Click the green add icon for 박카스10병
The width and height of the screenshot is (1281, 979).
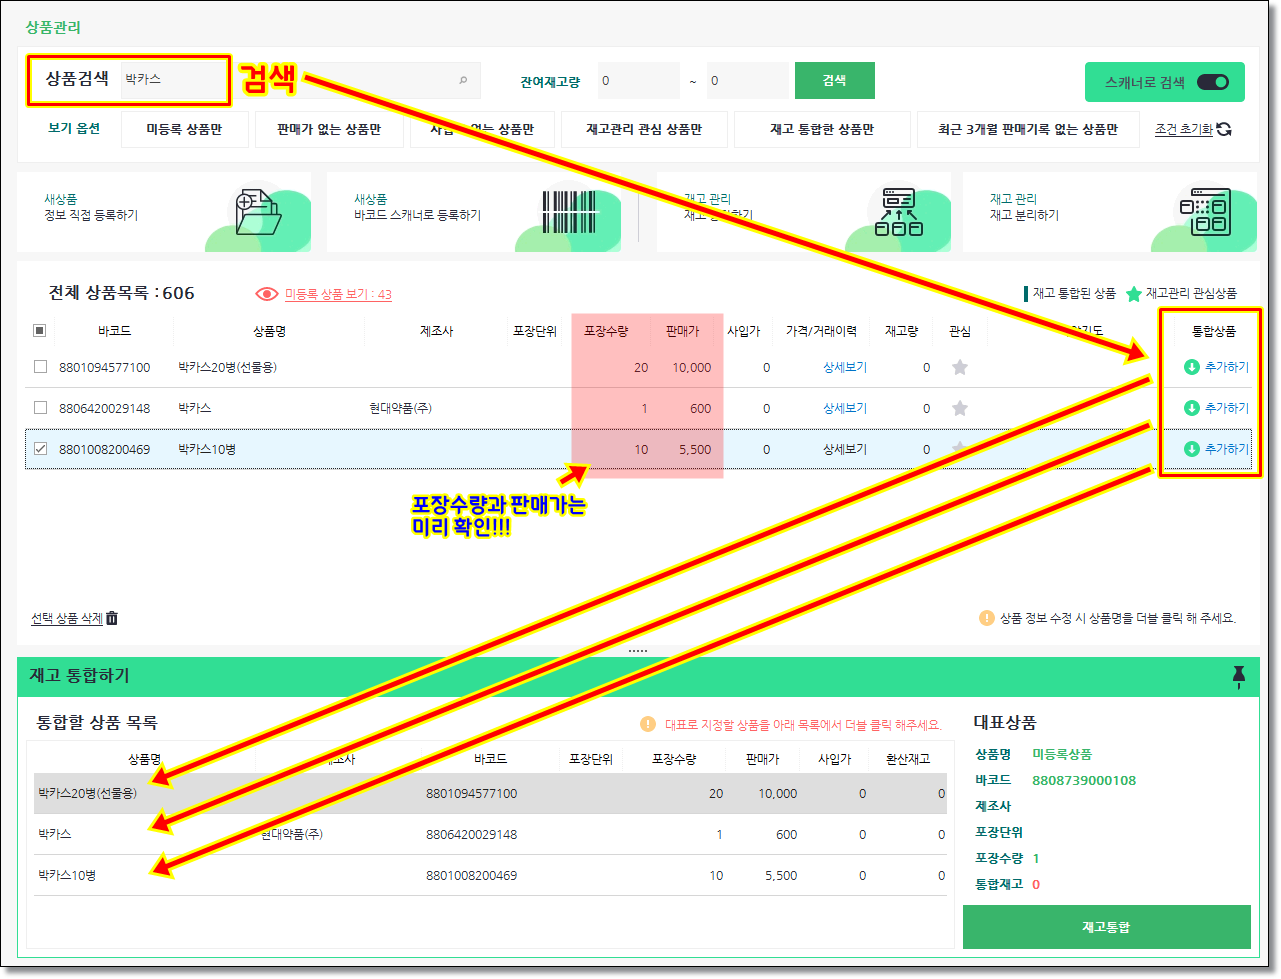(1191, 449)
